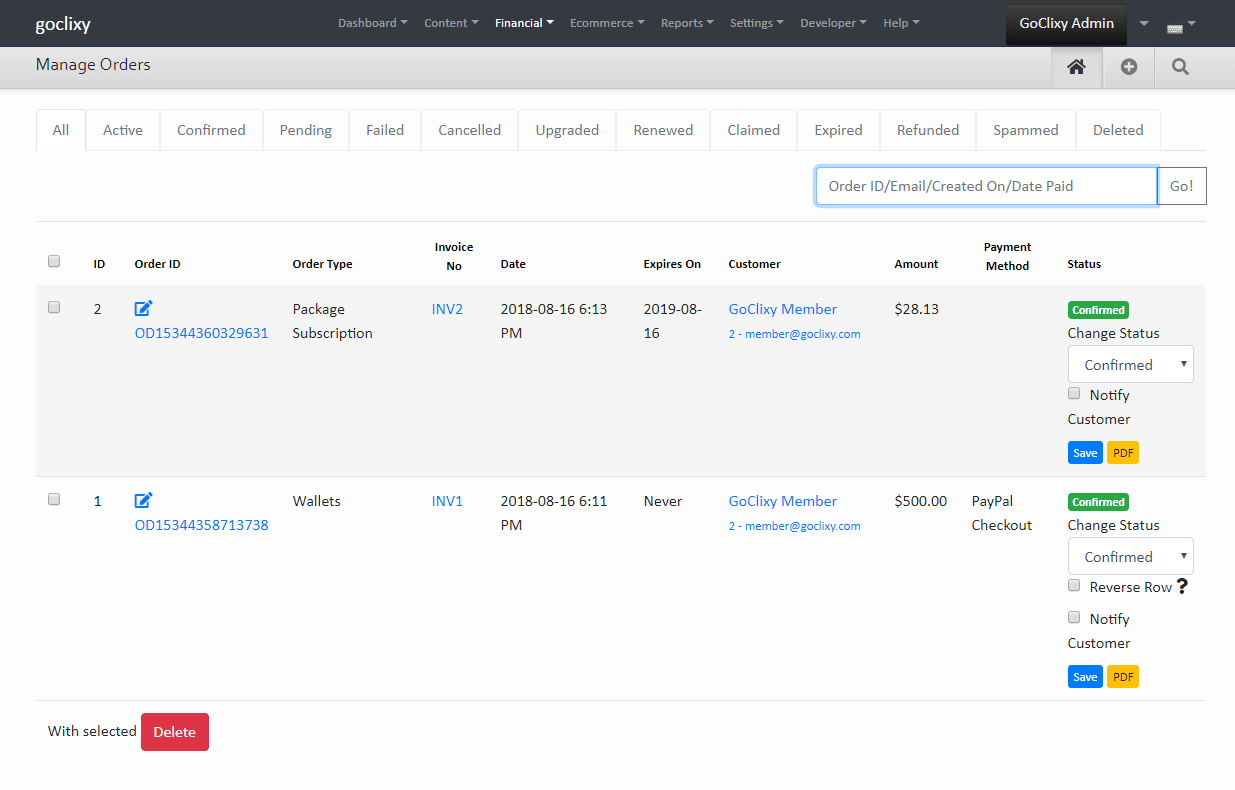Open order link OD15344360329631
1235x790 pixels.
[201, 333]
